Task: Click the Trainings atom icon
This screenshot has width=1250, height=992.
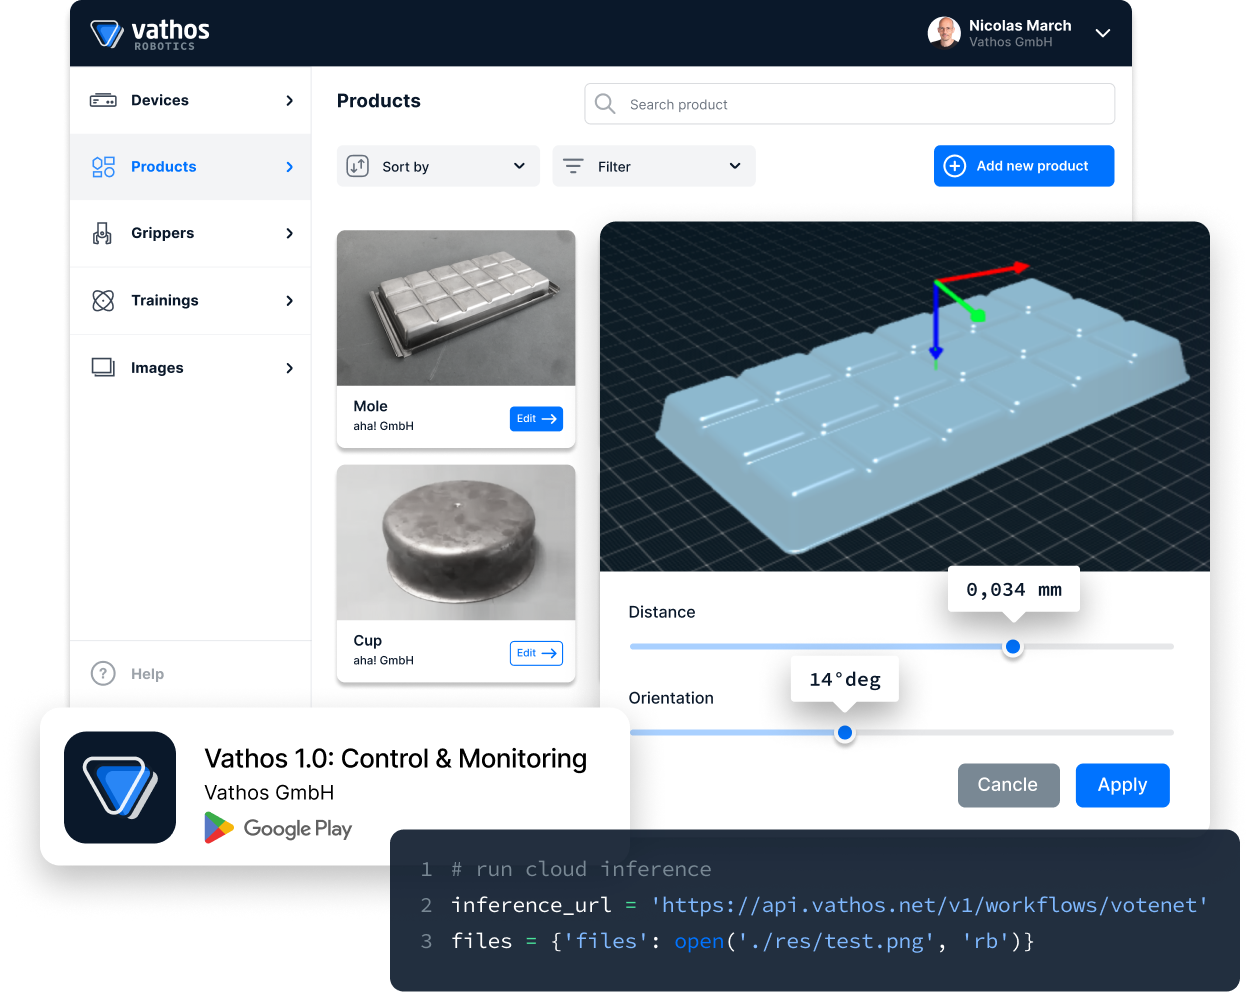Action: pyautogui.click(x=103, y=301)
